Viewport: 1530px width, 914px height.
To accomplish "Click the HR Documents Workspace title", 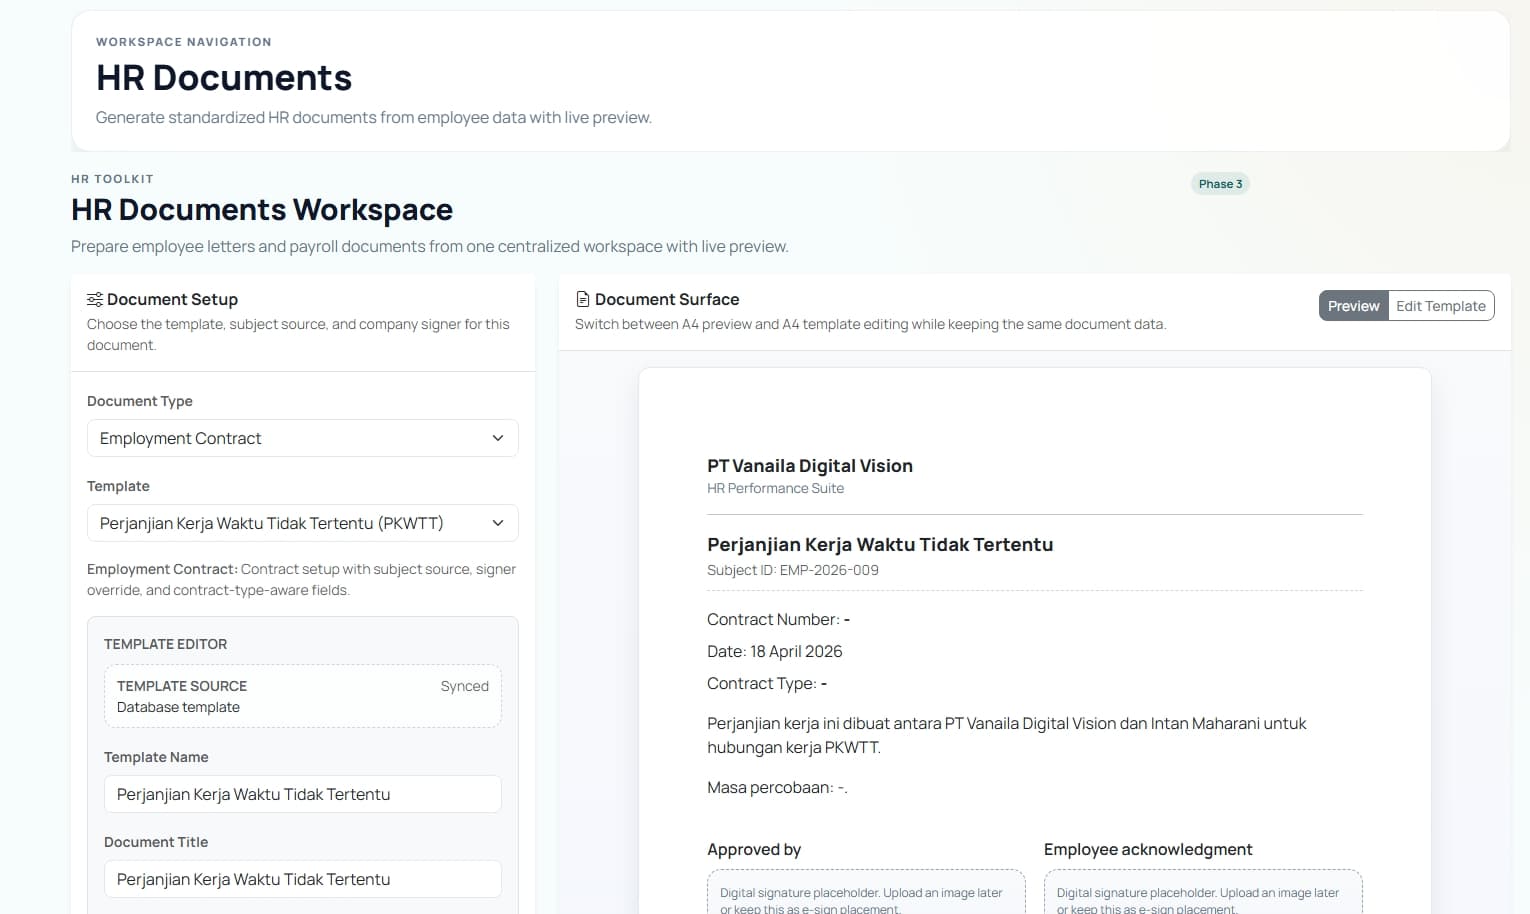I will click(x=262, y=210).
